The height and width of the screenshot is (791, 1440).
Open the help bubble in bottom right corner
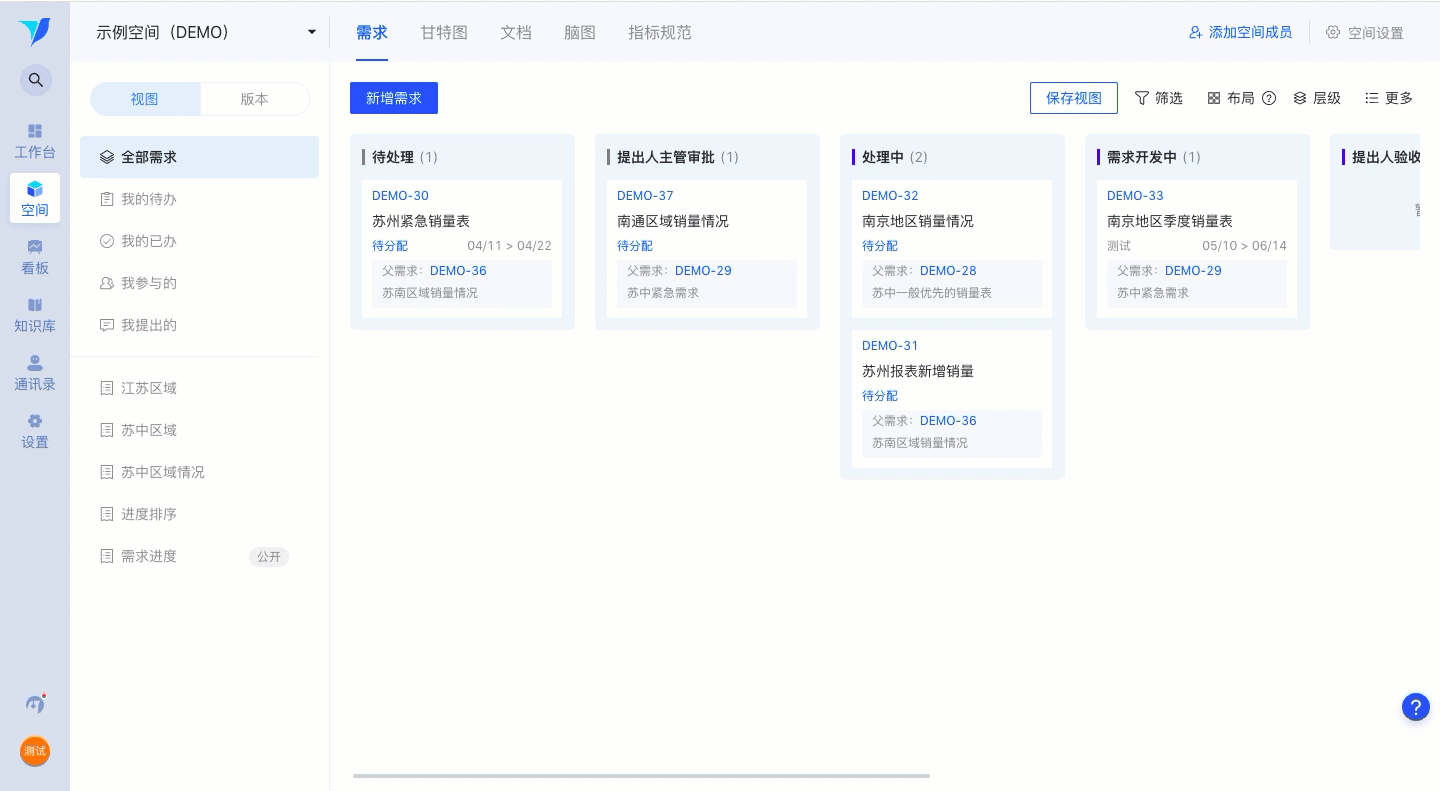pos(1416,707)
